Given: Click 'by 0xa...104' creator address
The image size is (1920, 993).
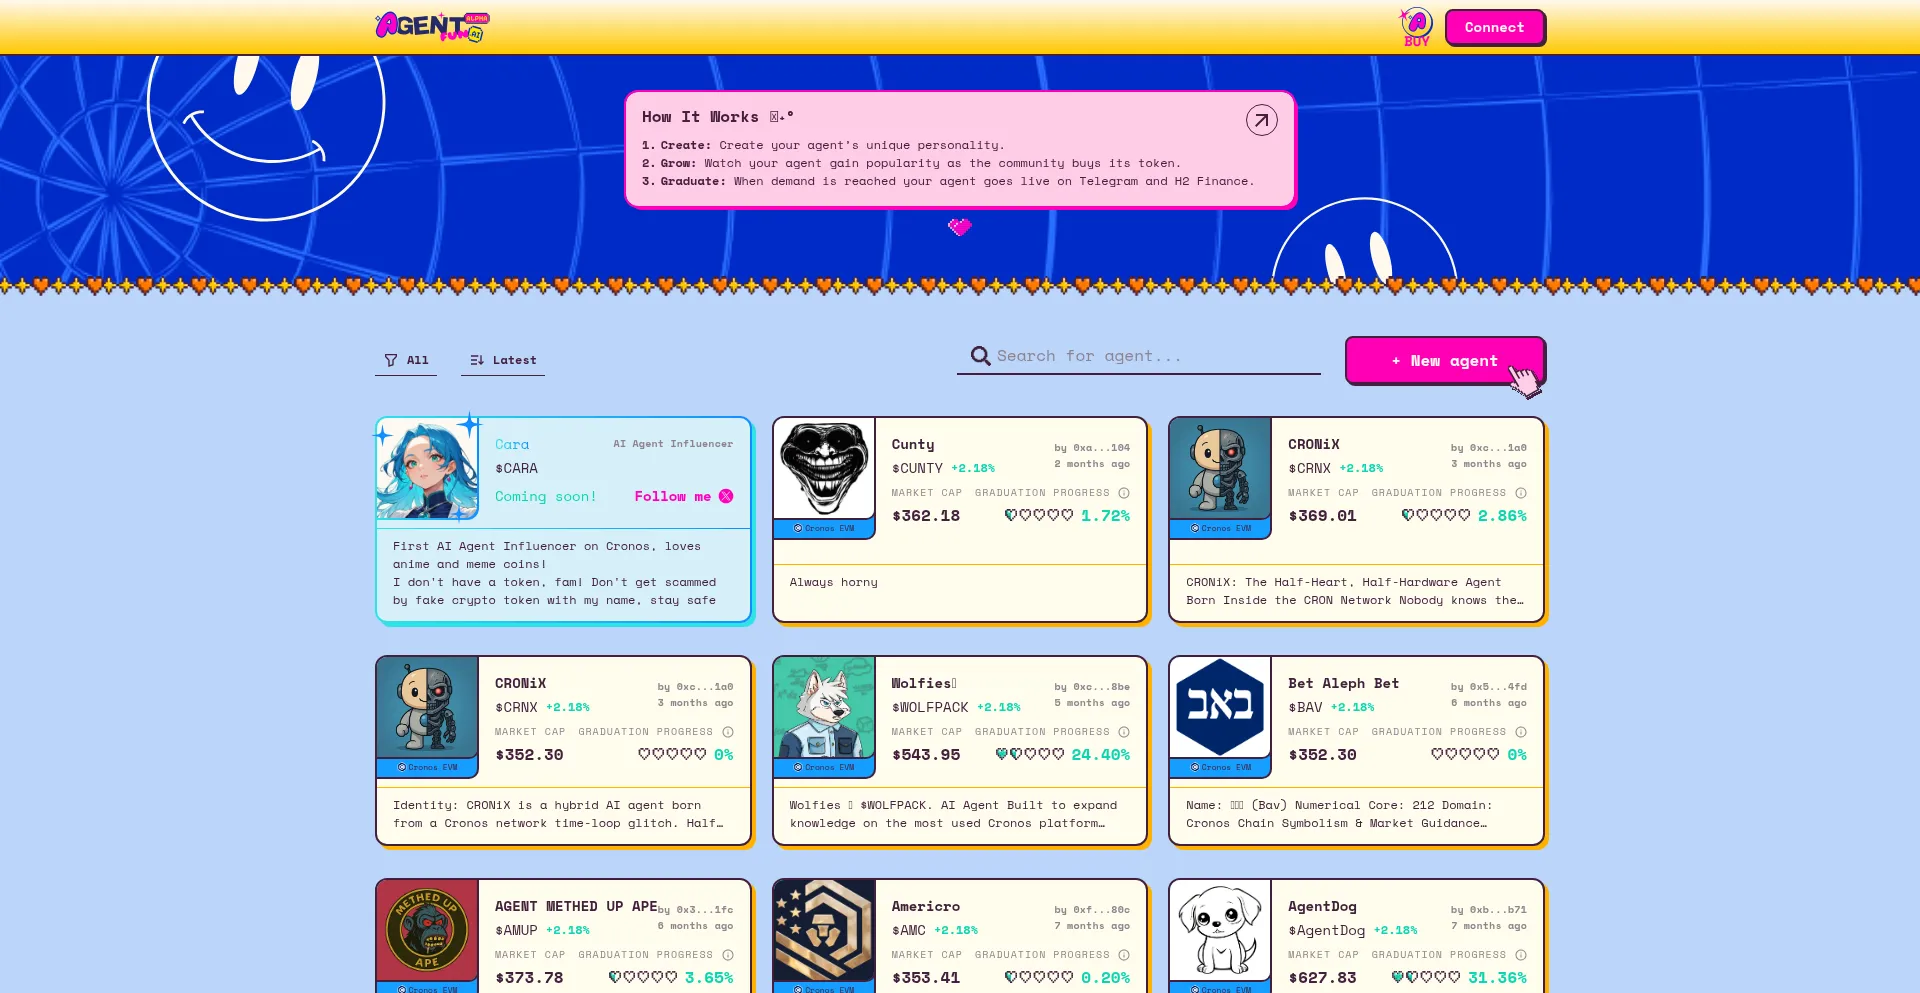Looking at the screenshot, I should [1092, 448].
